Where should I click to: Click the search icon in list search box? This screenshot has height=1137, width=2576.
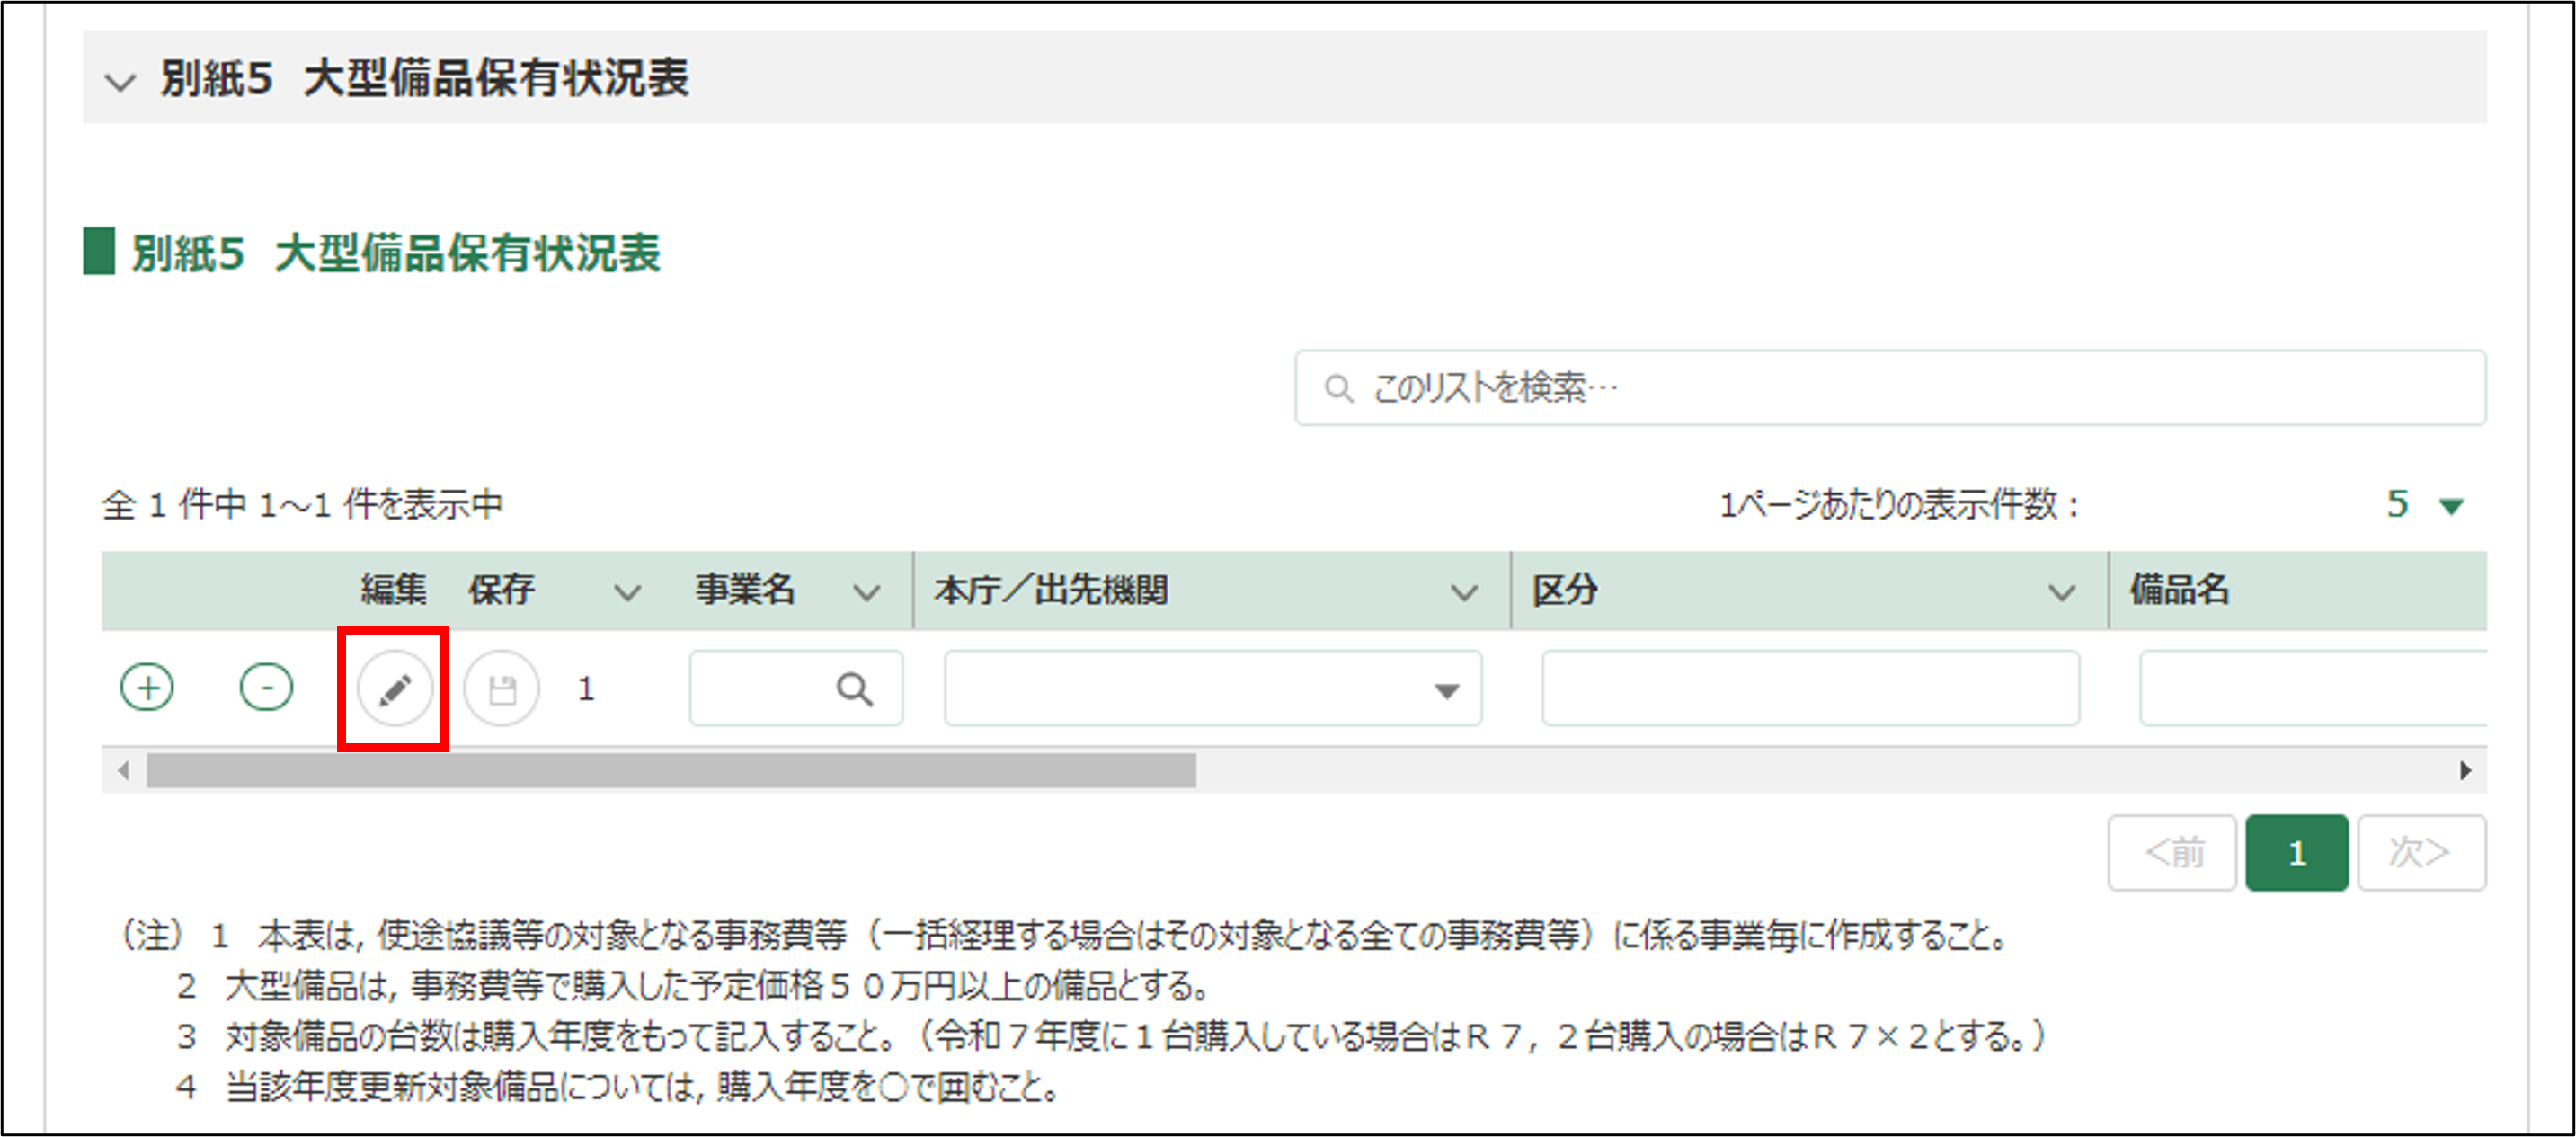point(1337,388)
